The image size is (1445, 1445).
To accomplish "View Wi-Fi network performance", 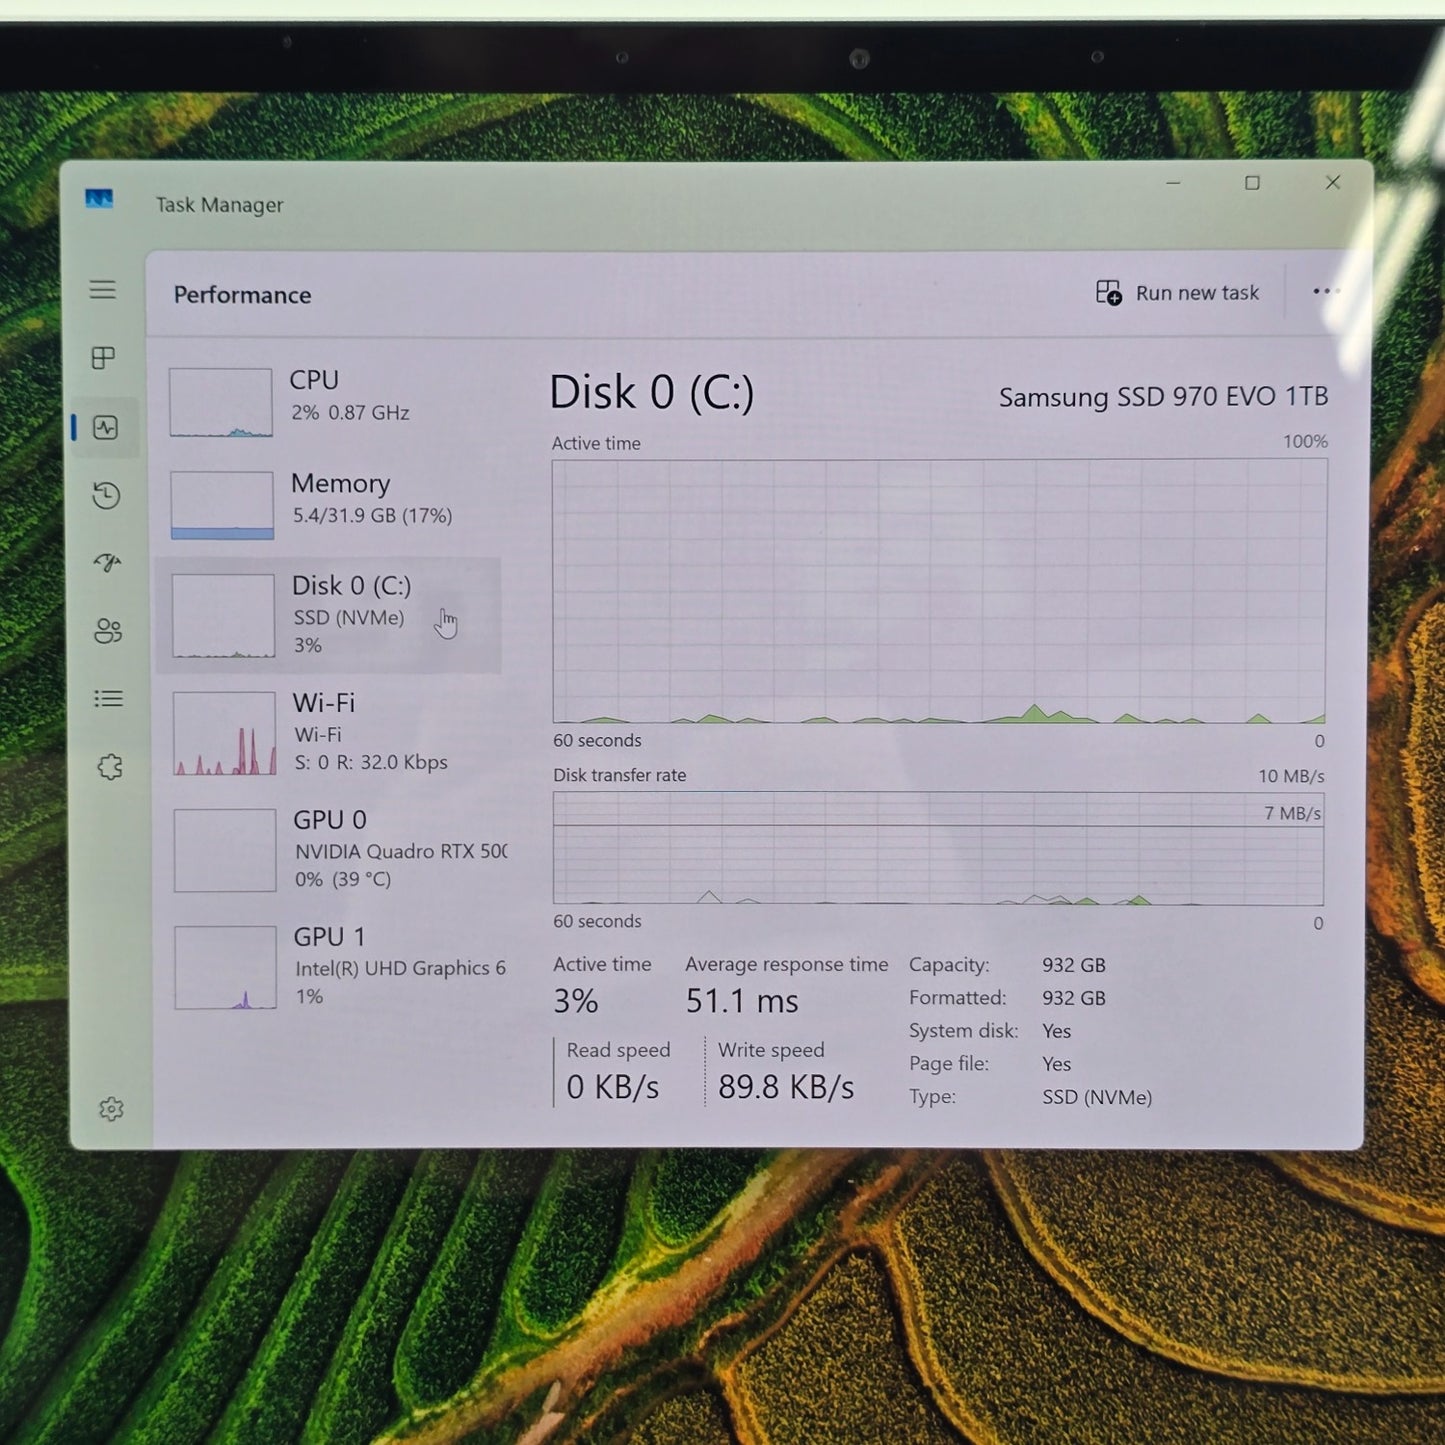I will (330, 733).
